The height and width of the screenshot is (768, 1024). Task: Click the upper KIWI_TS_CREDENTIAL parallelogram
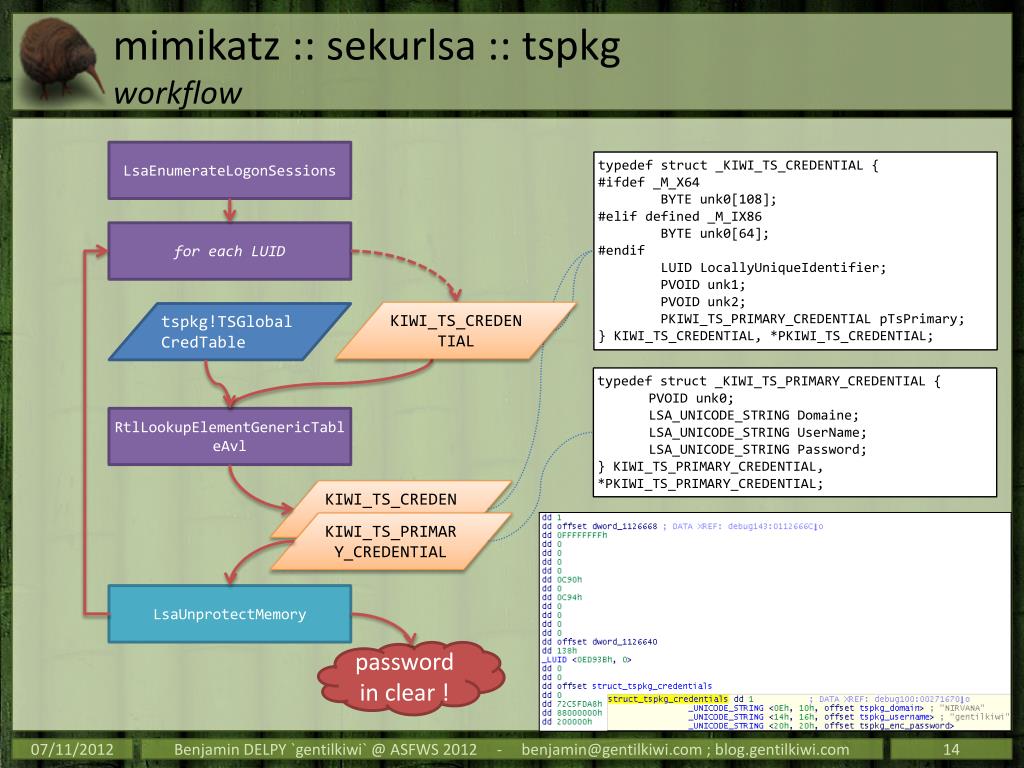point(456,330)
